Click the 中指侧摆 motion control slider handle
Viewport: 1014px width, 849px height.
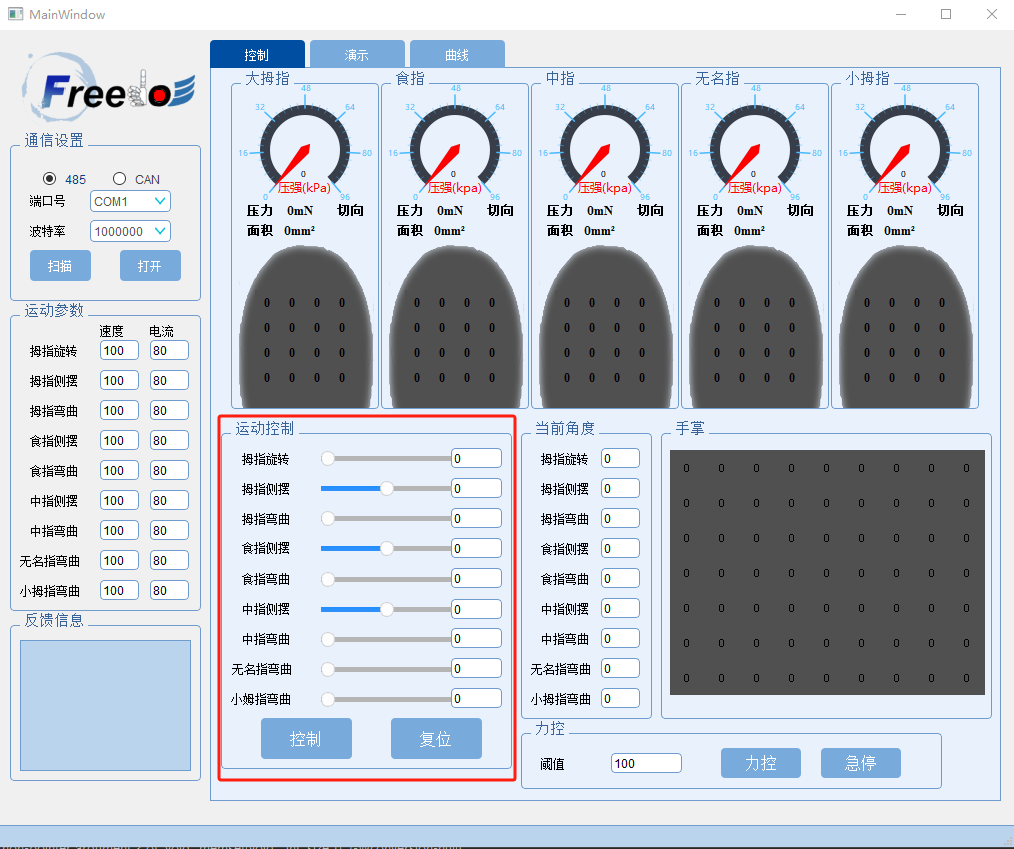[x=387, y=609]
